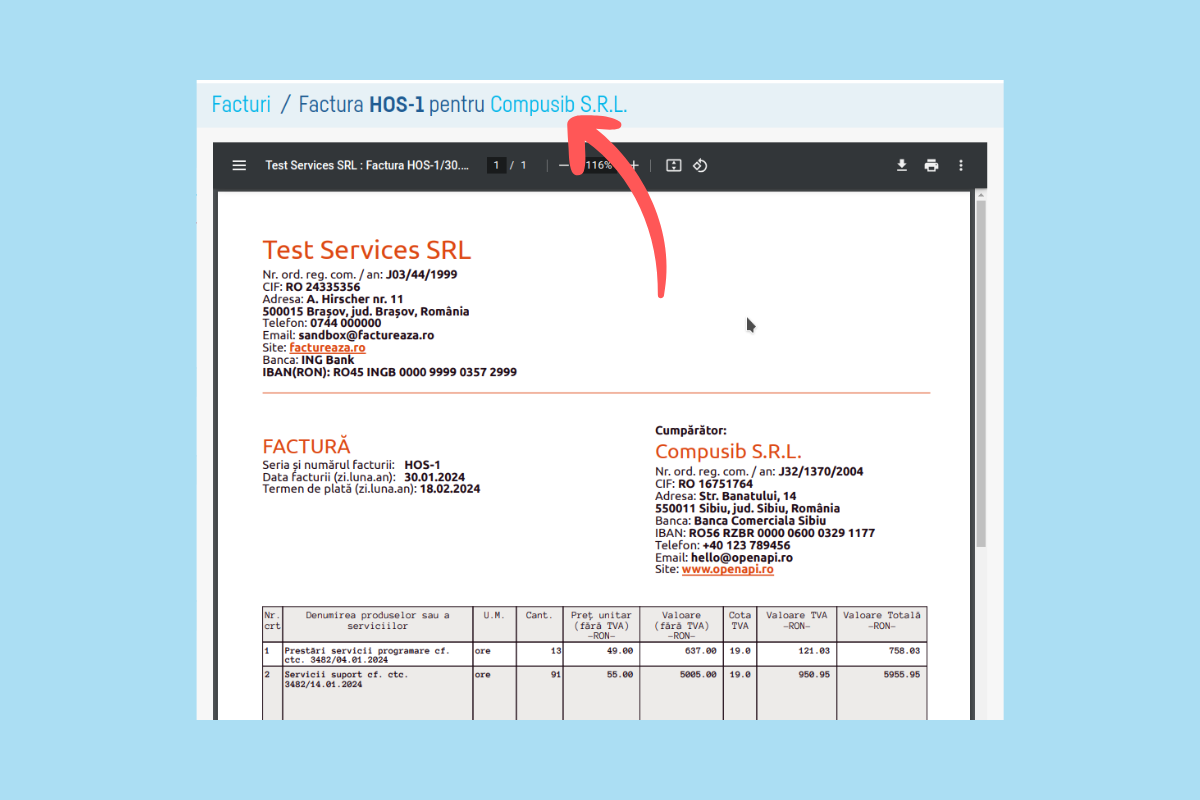The height and width of the screenshot is (800, 1200).
Task: Click the zoom in plus button
Action: (634, 166)
